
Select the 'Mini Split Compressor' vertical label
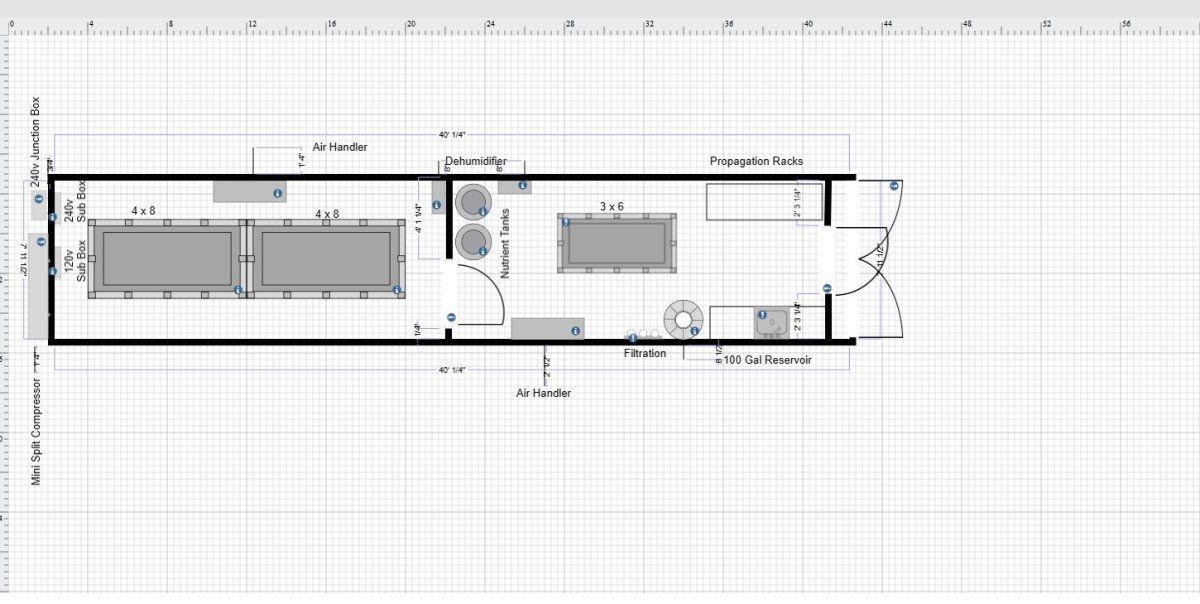pyautogui.click(x=36, y=432)
